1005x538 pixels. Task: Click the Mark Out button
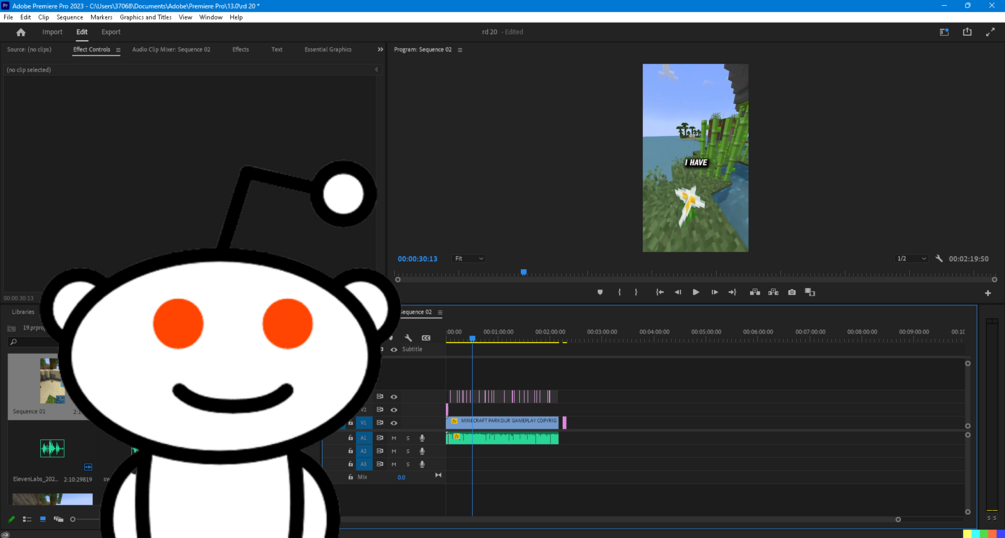pyautogui.click(x=636, y=292)
